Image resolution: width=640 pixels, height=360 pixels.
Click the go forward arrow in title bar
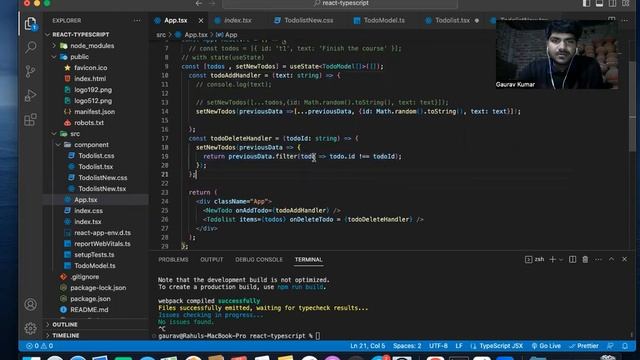(212, 3)
